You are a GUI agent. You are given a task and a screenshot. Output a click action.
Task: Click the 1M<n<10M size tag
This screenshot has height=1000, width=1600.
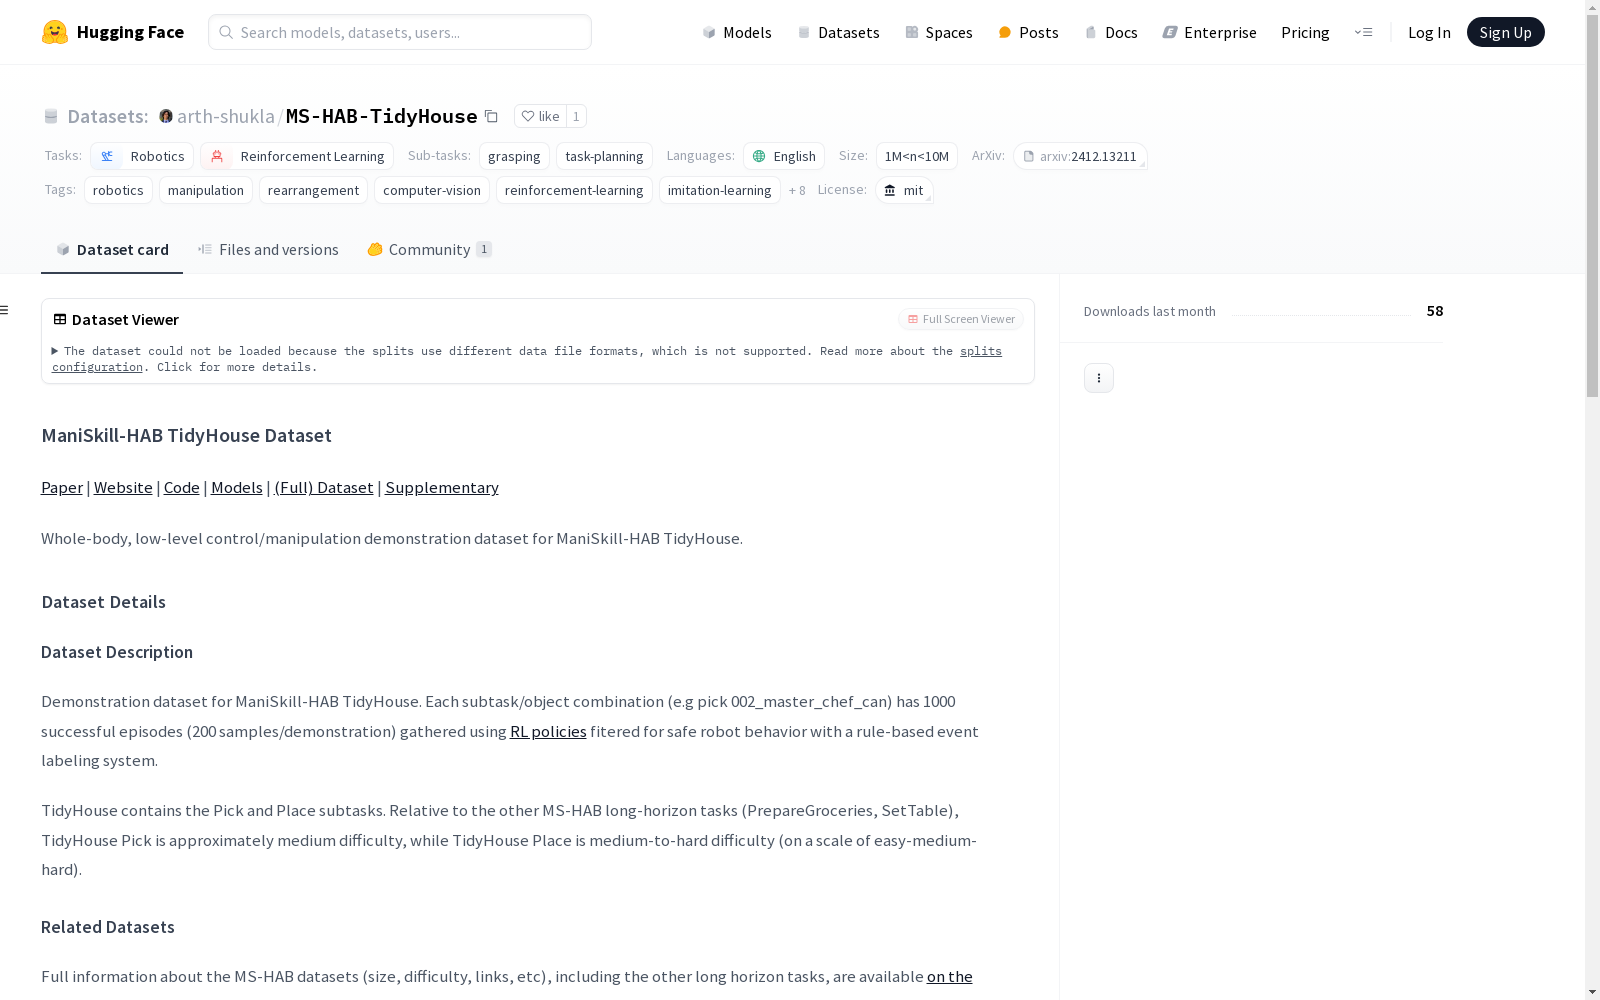917,156
